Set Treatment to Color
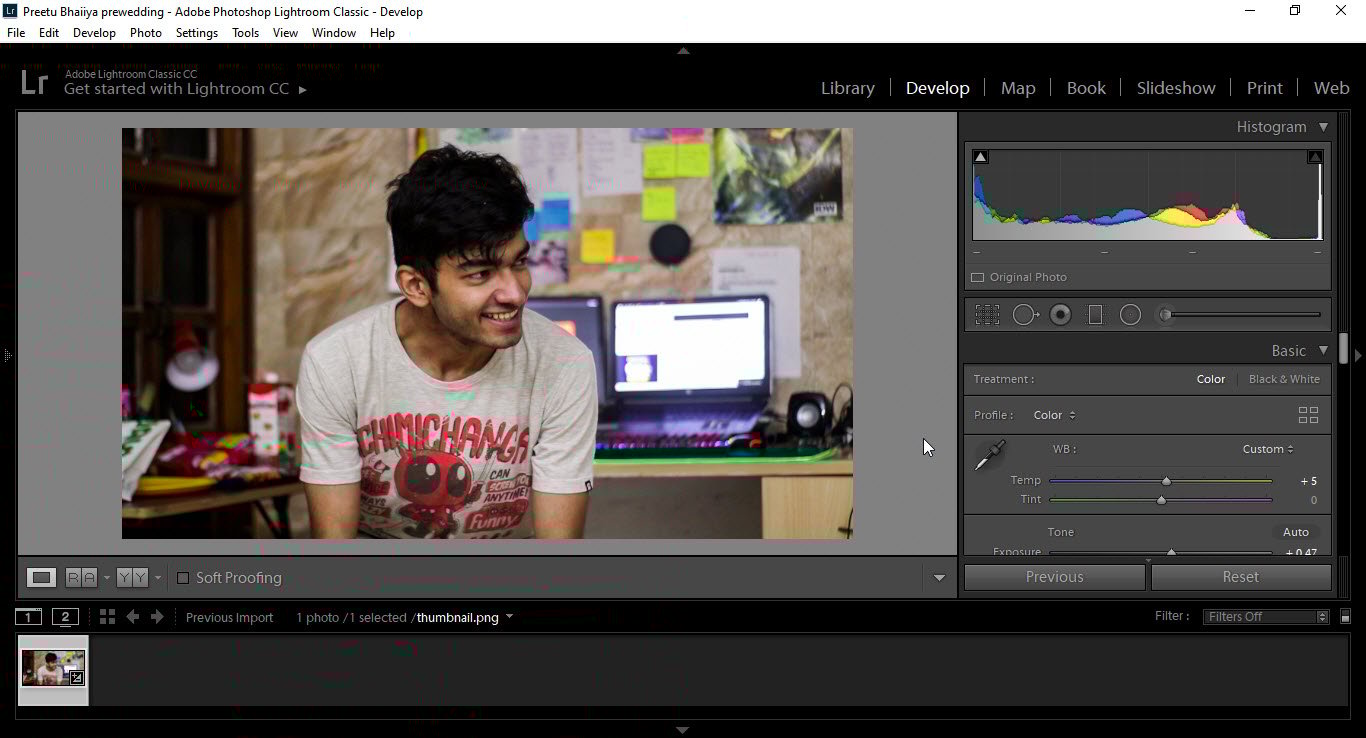 tap(1211, 379)
